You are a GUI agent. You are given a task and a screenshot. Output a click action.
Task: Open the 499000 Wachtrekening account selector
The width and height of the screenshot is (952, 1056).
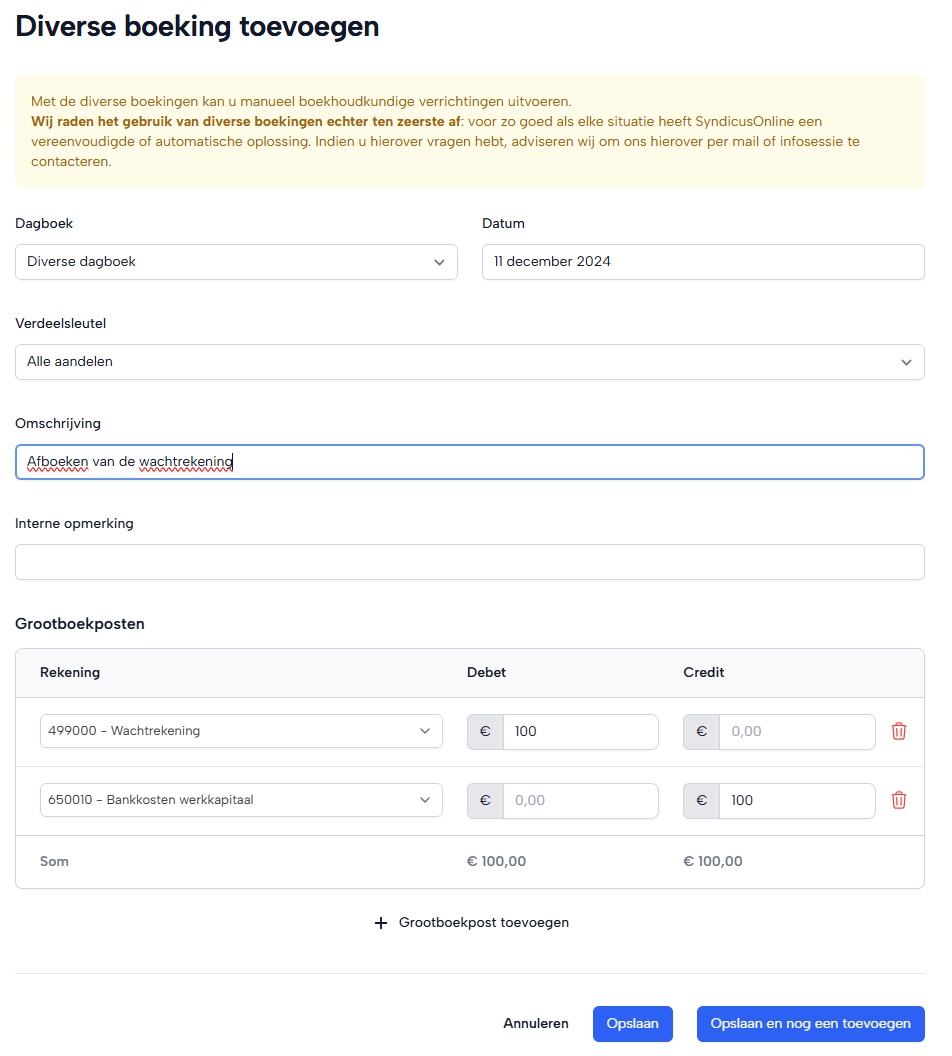click(x=241, y=731)
